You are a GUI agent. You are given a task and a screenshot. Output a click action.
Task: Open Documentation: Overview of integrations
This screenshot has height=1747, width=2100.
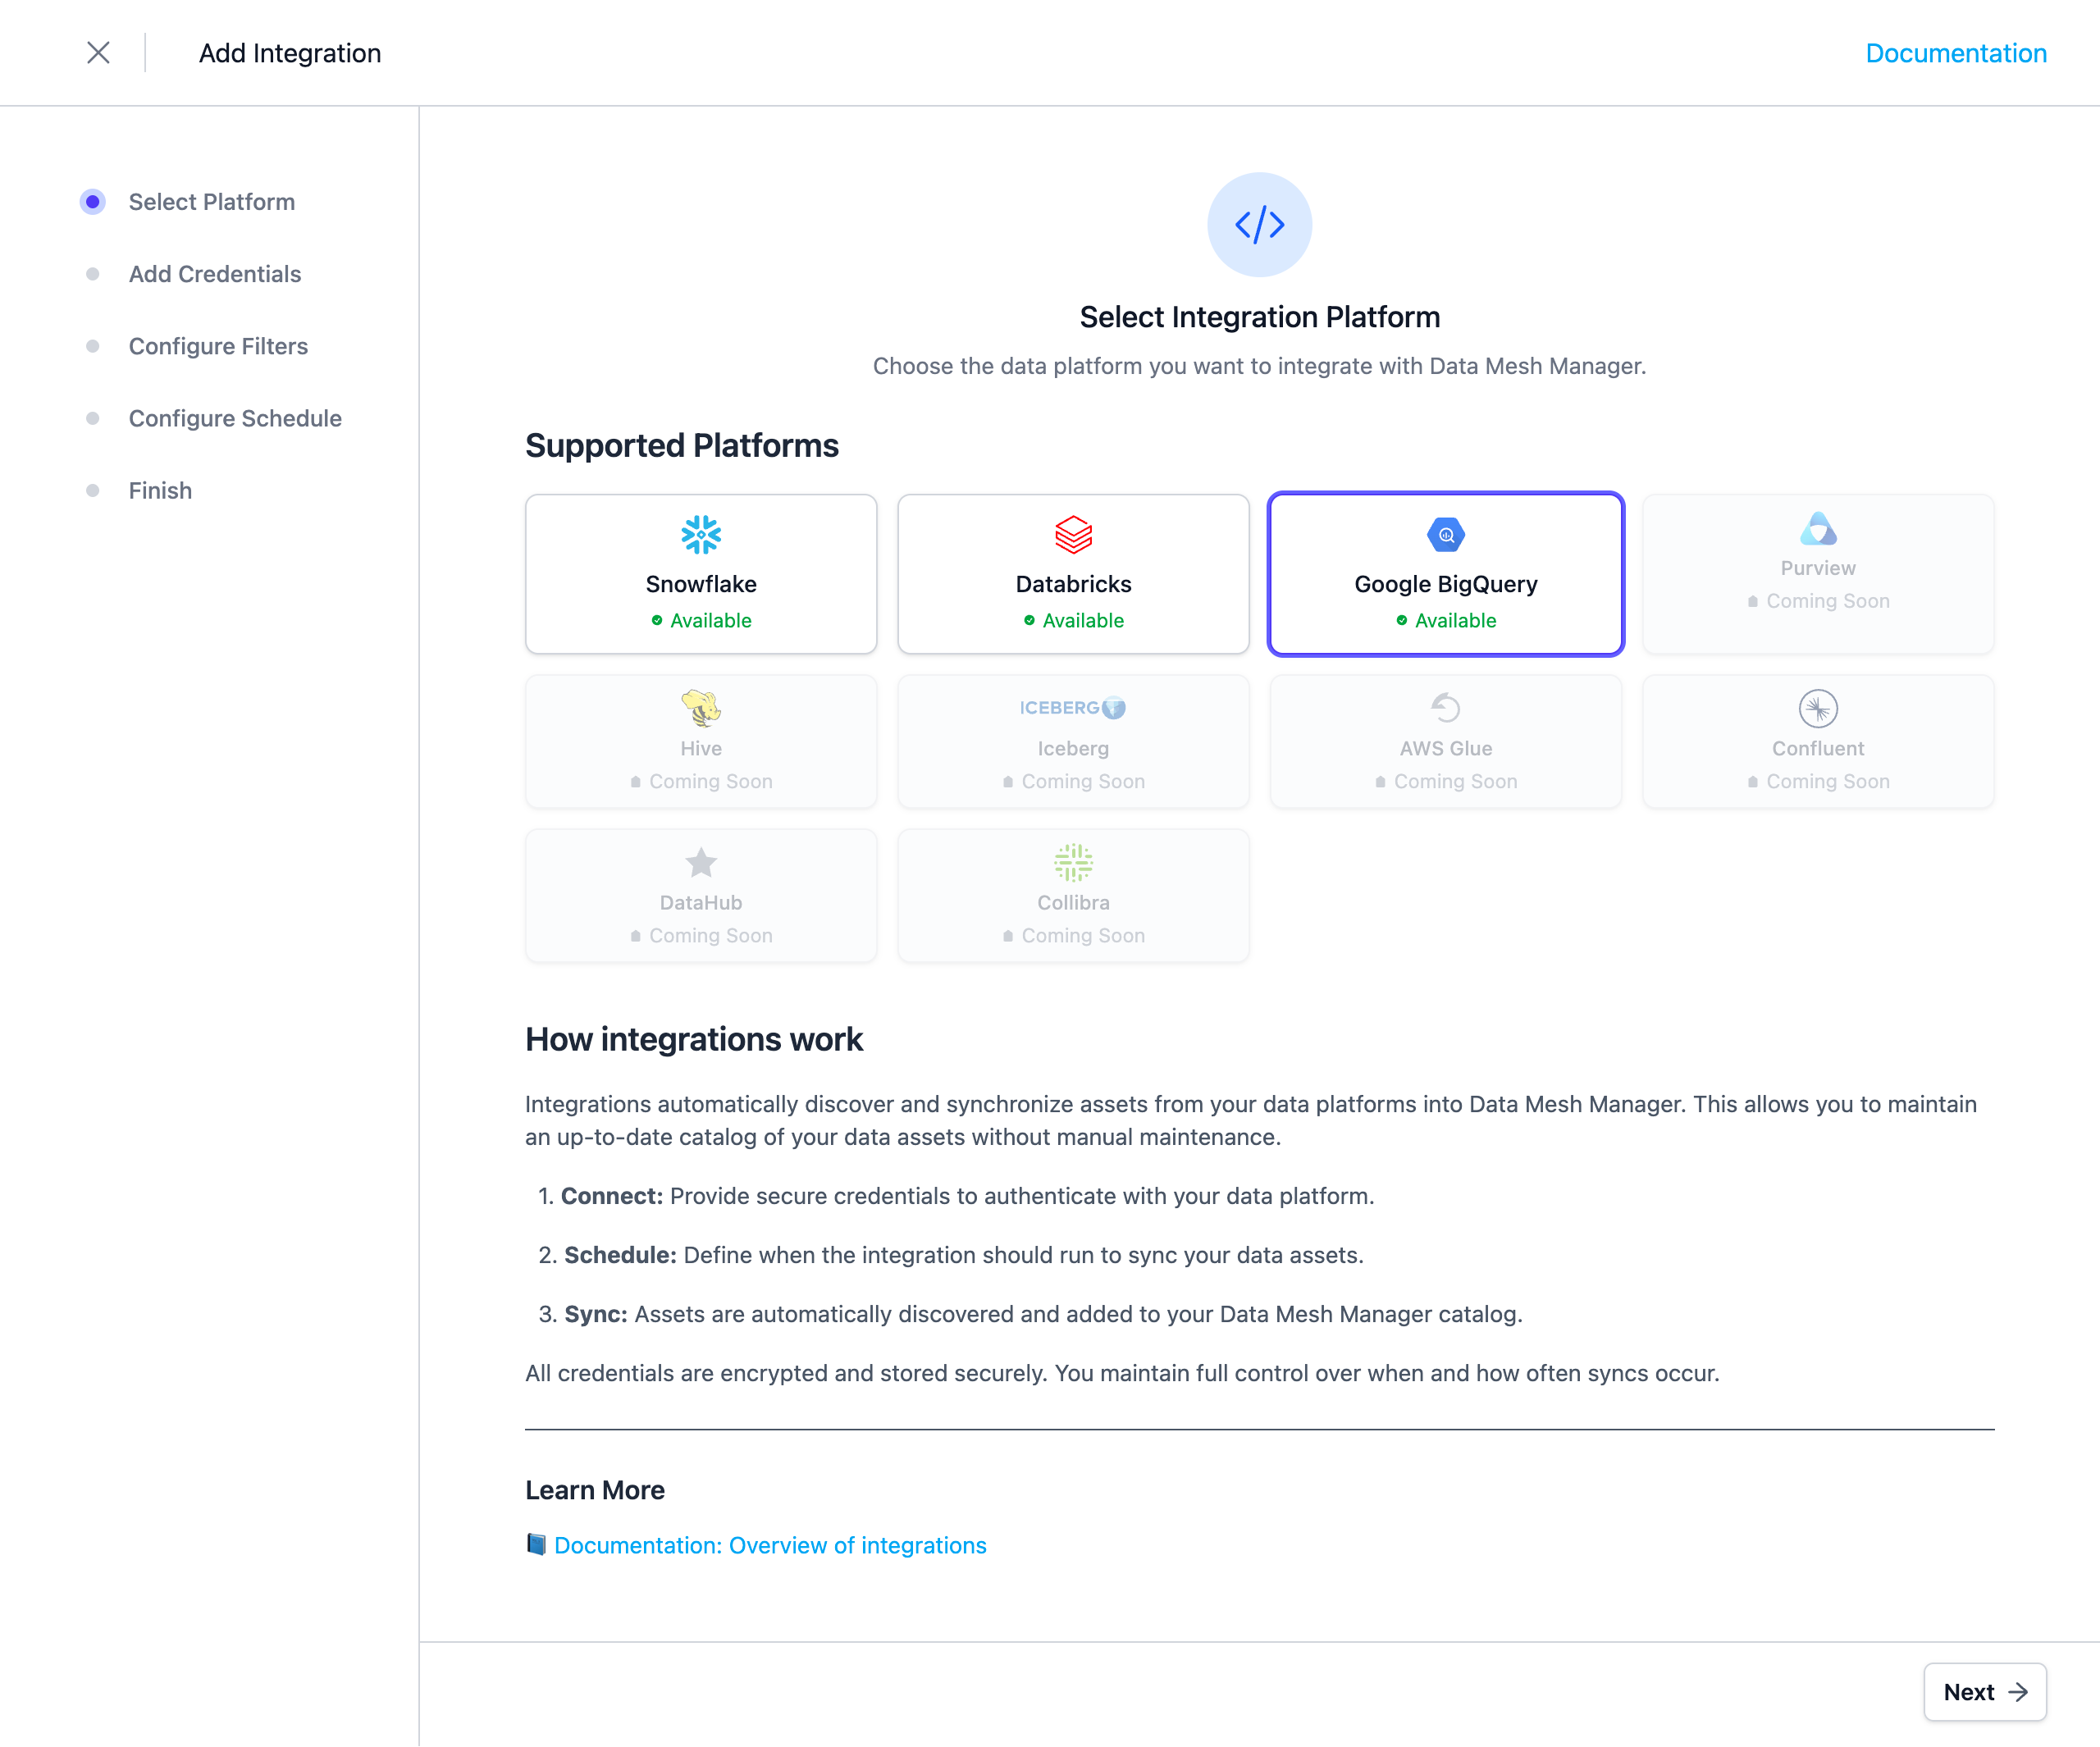(x=770, y=1545)
